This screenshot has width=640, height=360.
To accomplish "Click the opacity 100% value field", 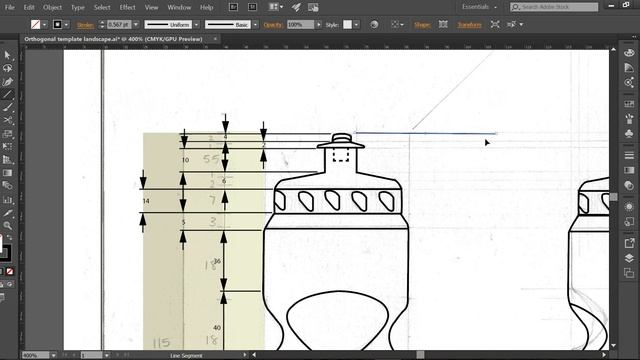I will click(300, 24).
